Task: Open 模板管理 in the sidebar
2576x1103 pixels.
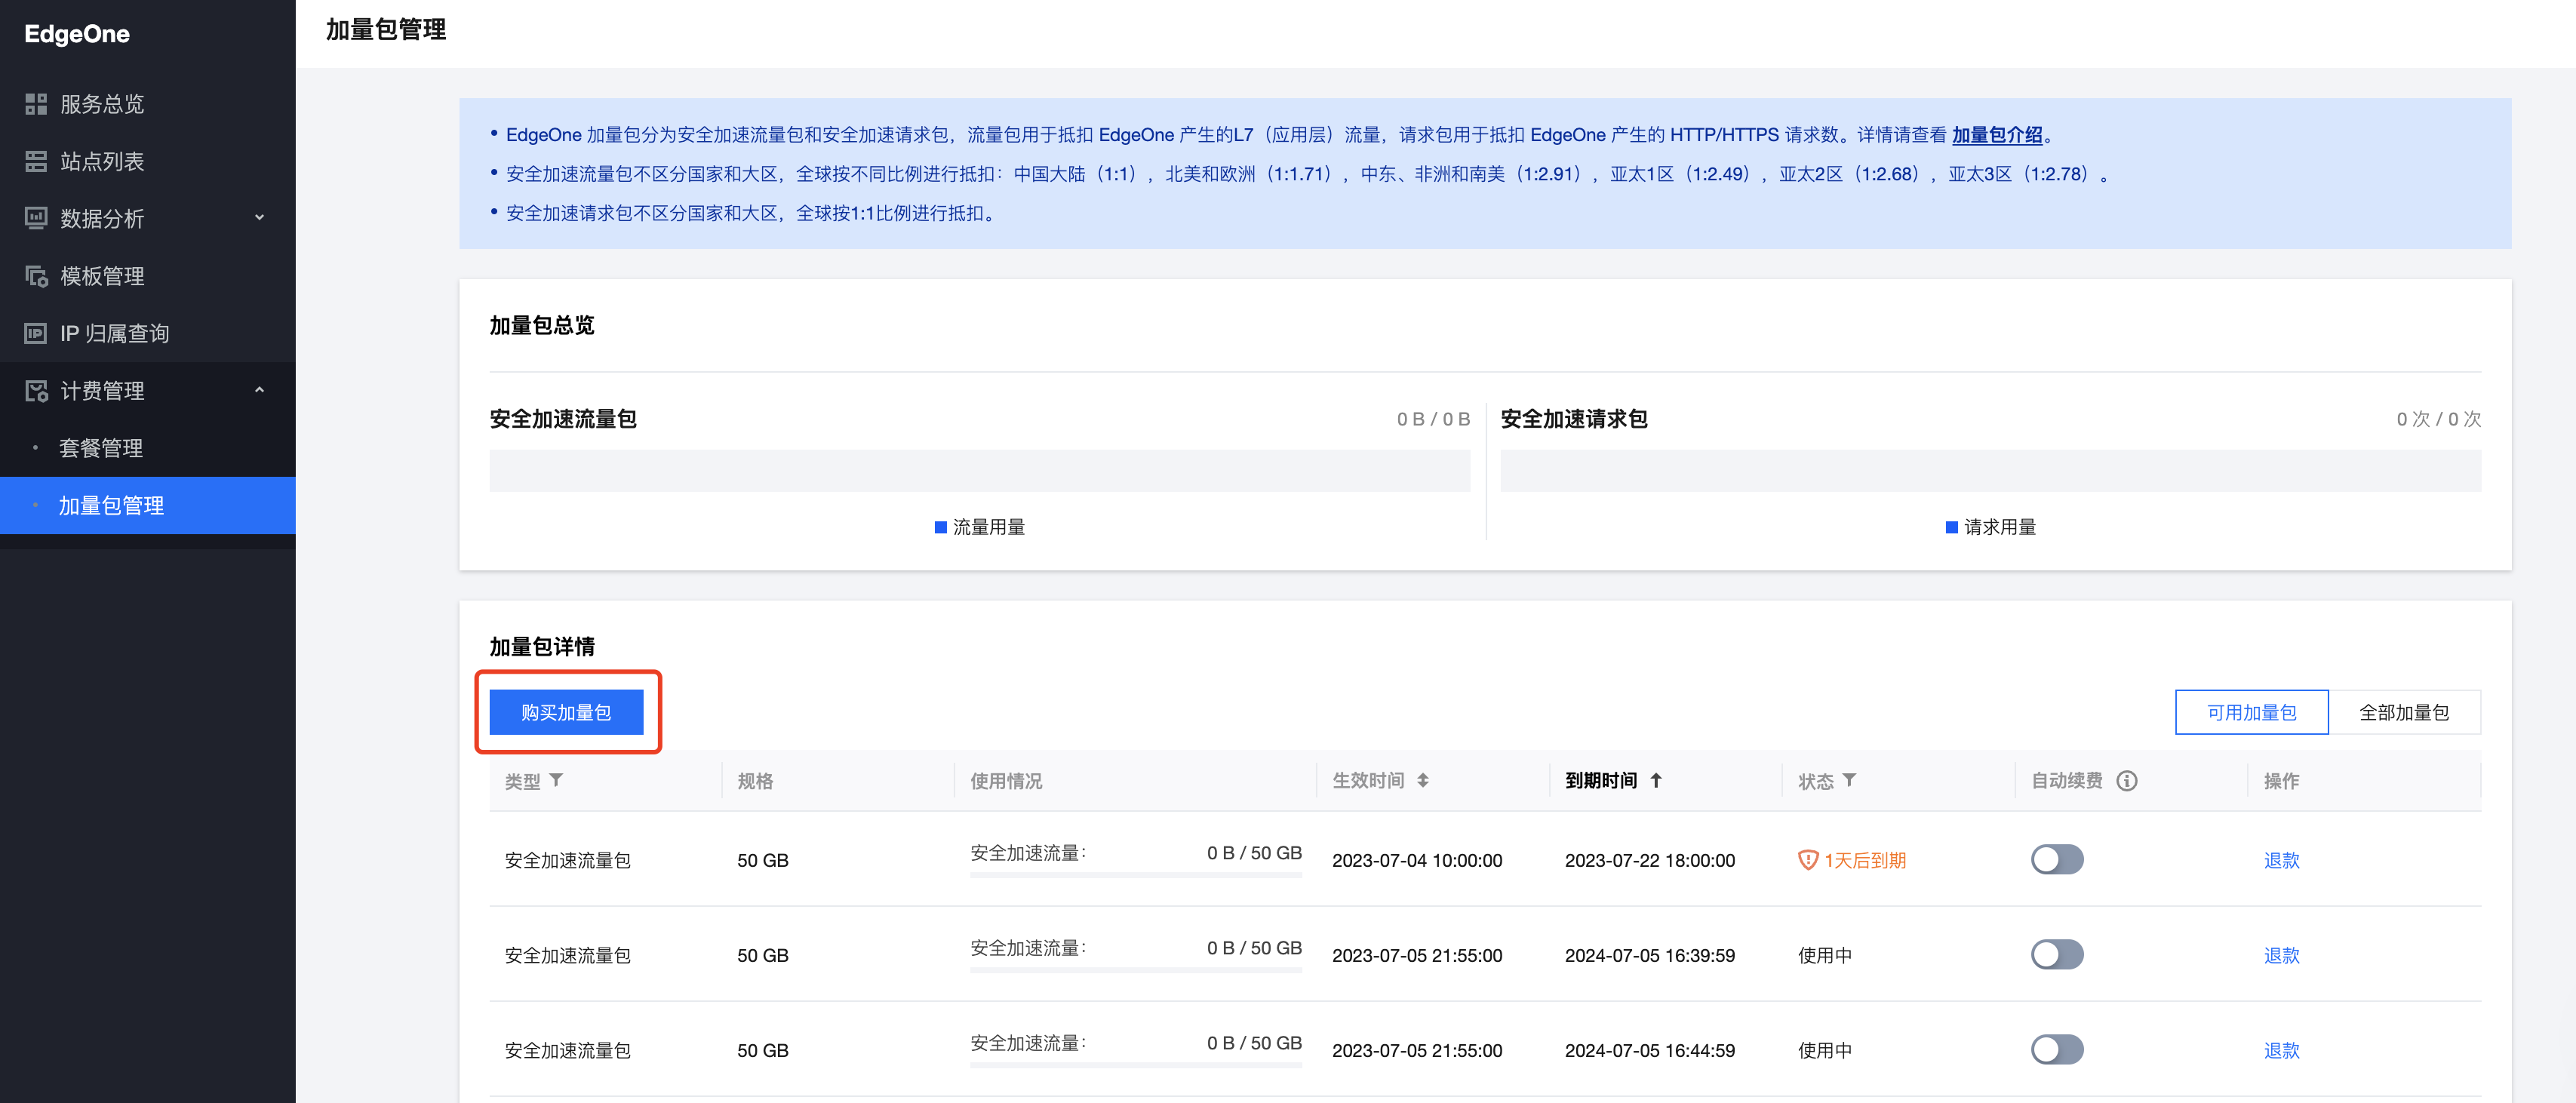Action: coord(148,276)
